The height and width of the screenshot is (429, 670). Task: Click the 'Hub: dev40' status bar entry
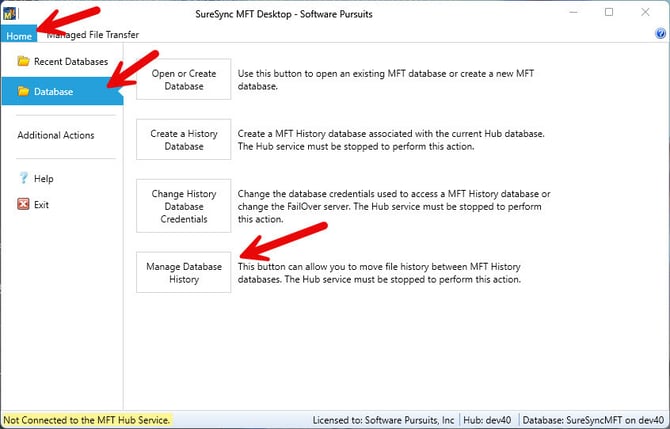(x=487, y=420)
